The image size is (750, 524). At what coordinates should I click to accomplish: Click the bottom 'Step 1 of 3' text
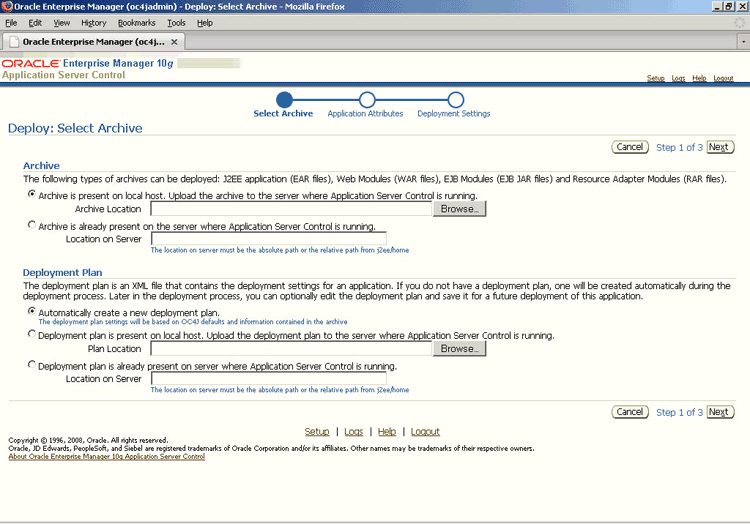[x=679, y=413]
